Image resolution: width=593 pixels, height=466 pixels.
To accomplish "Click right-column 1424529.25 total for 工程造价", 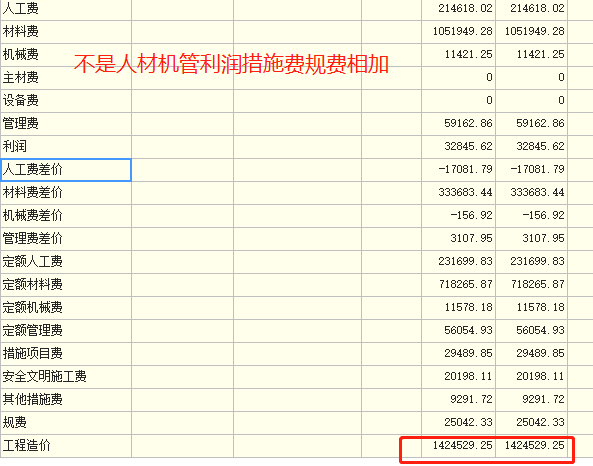I will (535, 446).
